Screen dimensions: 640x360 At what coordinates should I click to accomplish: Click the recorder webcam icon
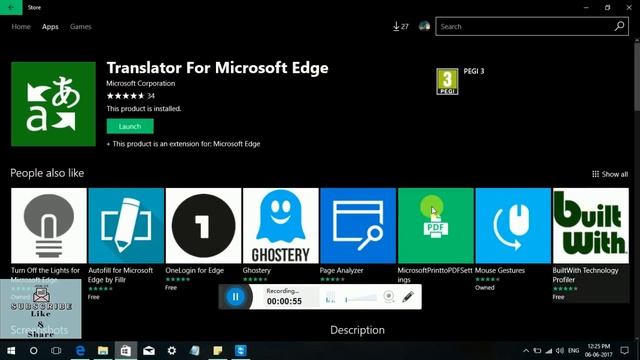click(x=389, y=297)
